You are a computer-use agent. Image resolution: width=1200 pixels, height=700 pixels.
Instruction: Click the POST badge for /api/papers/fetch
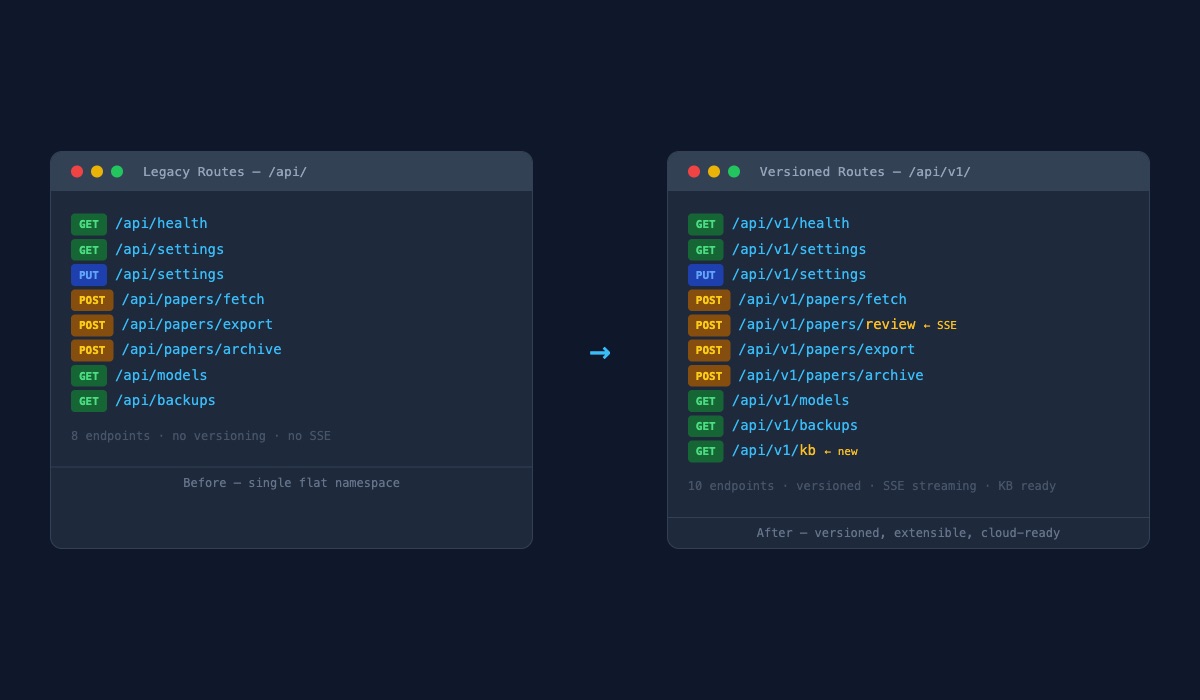tap(91, 299)
